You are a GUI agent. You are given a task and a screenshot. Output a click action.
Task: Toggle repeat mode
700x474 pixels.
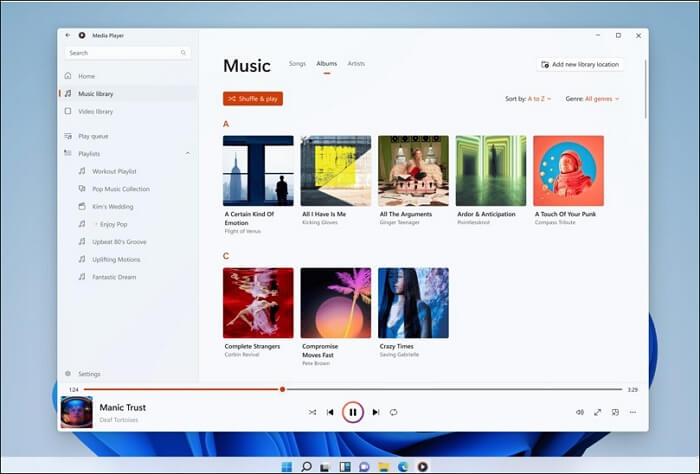(393, 412)
